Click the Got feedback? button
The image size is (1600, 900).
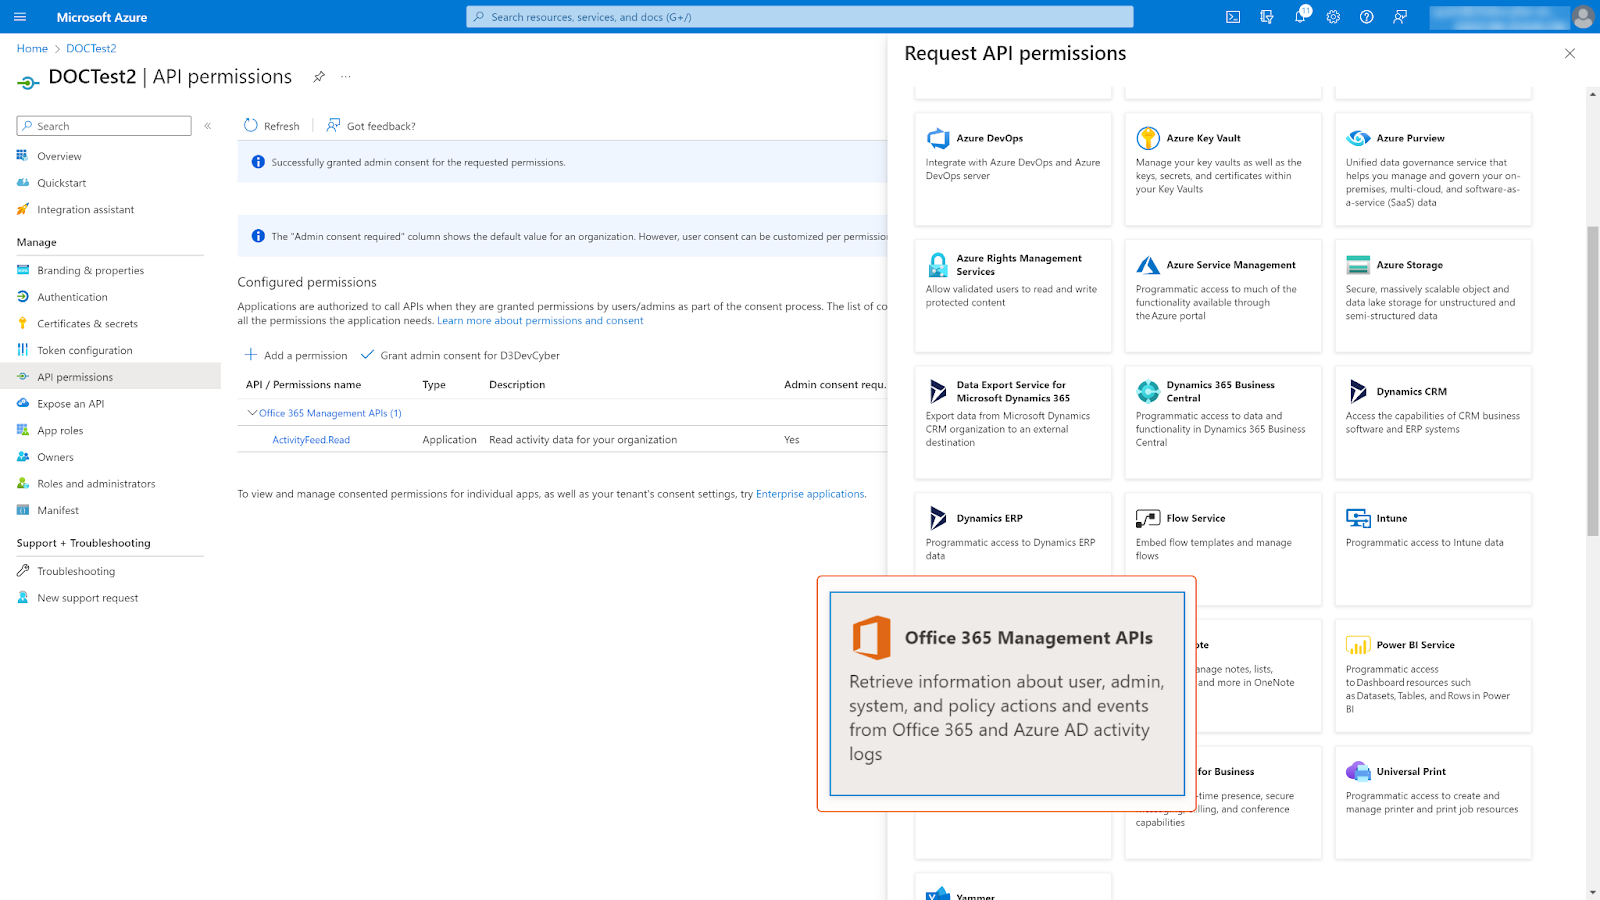tap(371, 126)
